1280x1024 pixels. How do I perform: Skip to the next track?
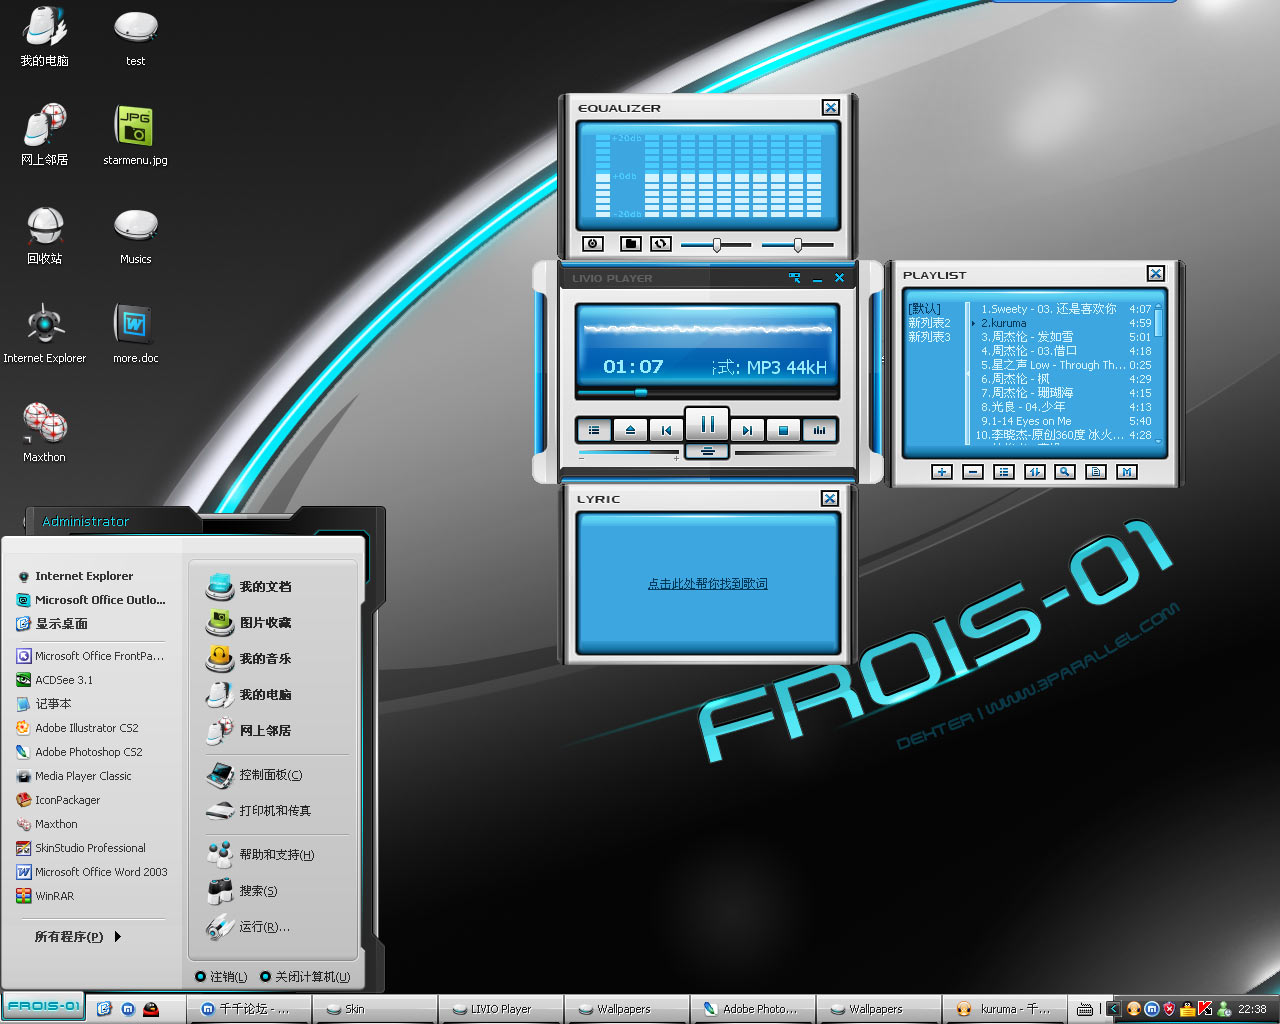click(x=747, y=430)
